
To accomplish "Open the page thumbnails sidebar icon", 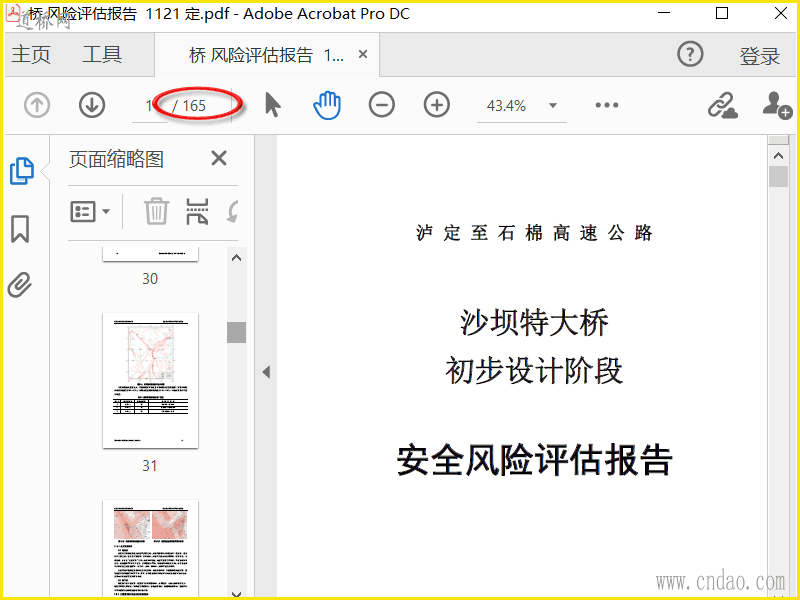I will [22, 170].
